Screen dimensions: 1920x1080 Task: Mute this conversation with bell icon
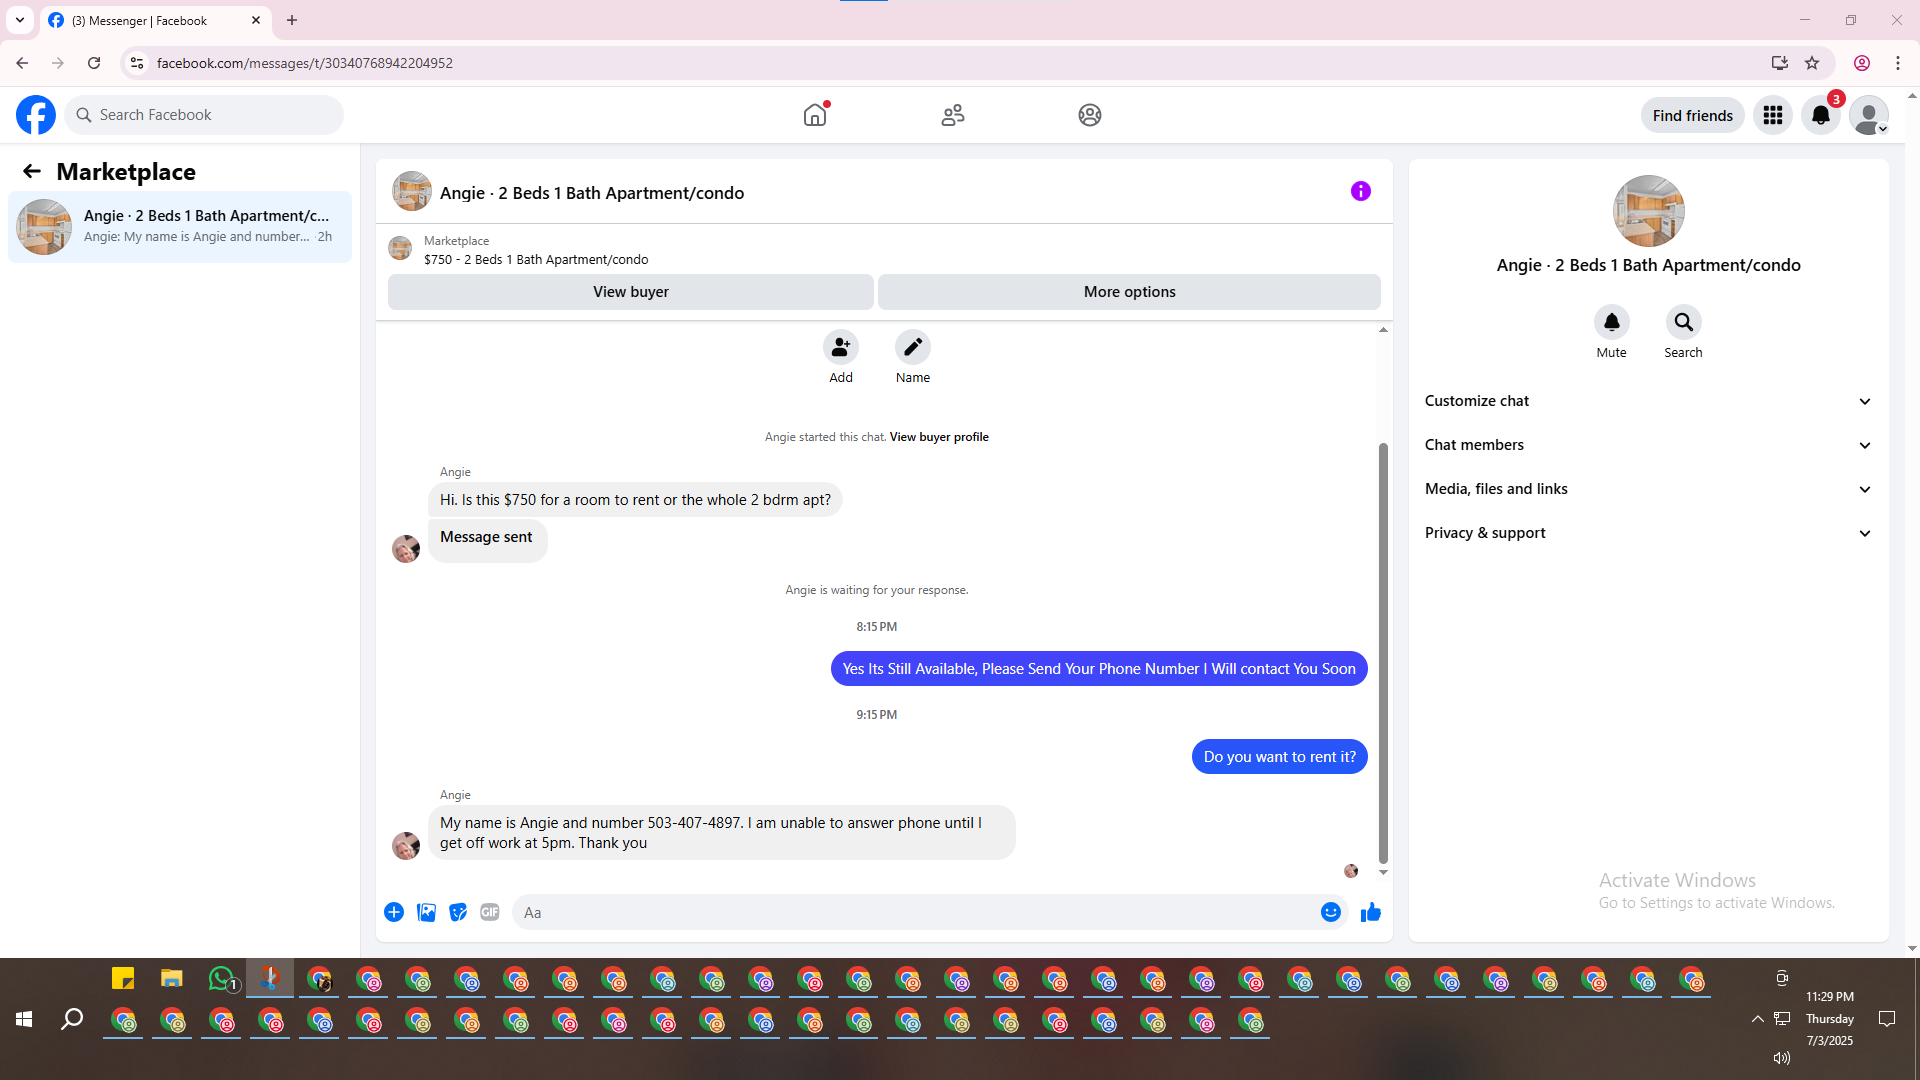(1611, 323)
